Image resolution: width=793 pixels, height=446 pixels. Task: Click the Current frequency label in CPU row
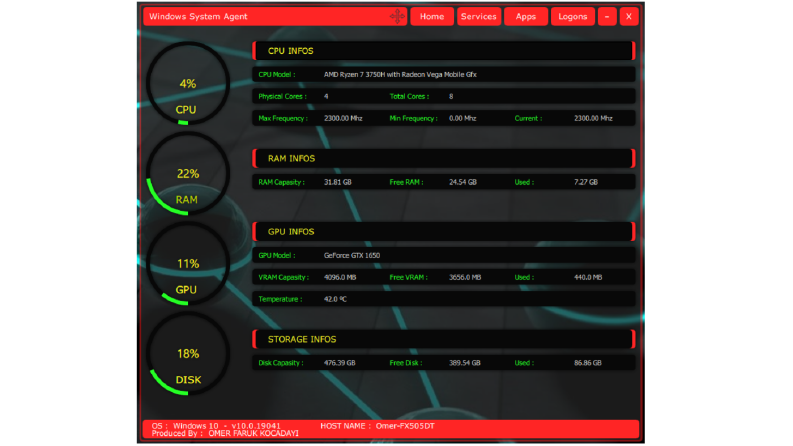click(x=528, y=118)
